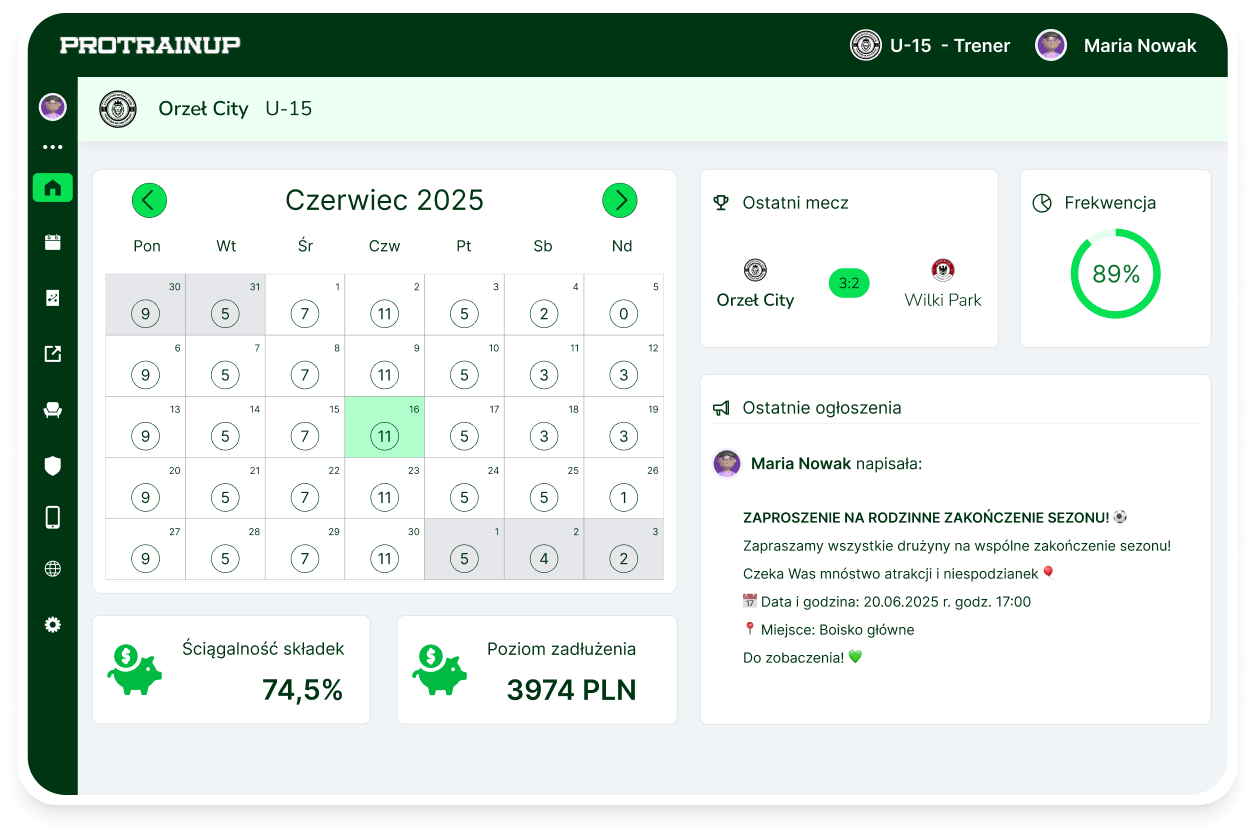
Task: Open the Poziom zadłużenia card
Action: pos(537,670)
